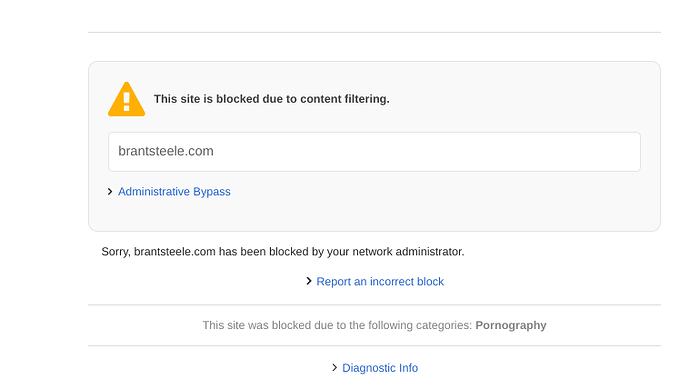Open the Administrative Bypass link
The width and height of the screenshot is (690, 389).
pyautogui.click(x=174, y=192)
